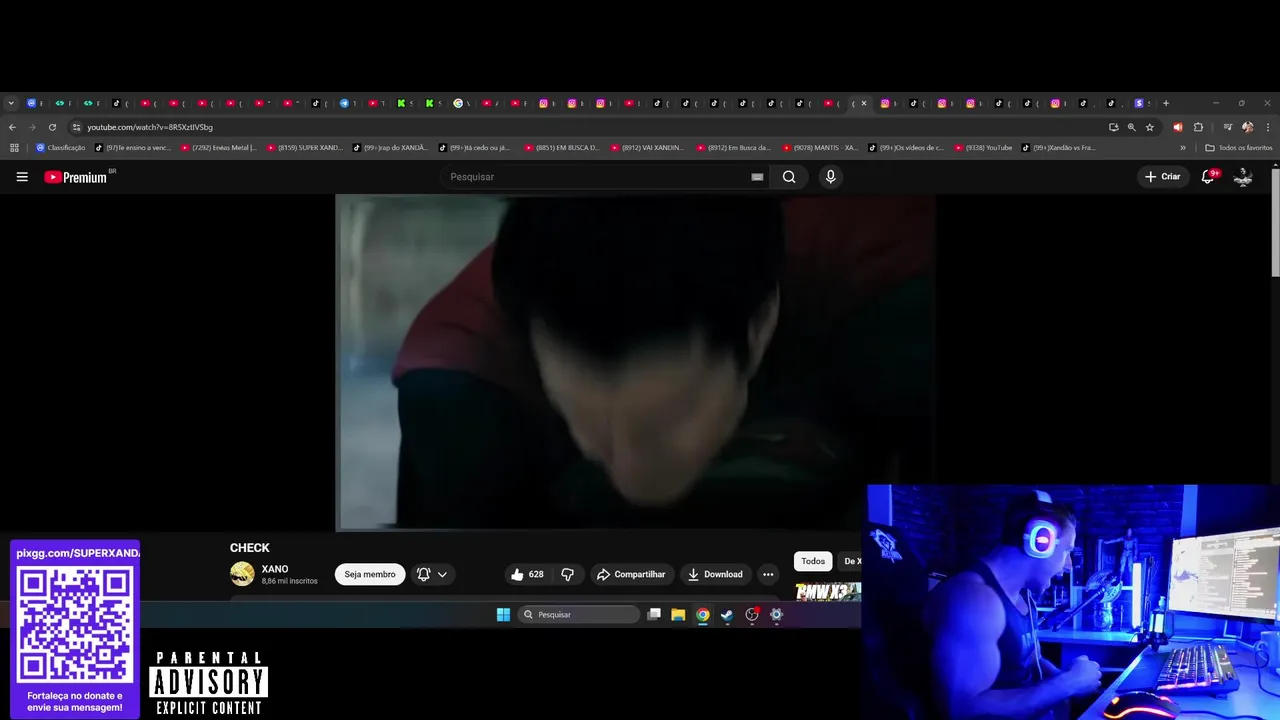Bookmark this page with the star icon
1280x720 pixels.
pos(1150,127)
